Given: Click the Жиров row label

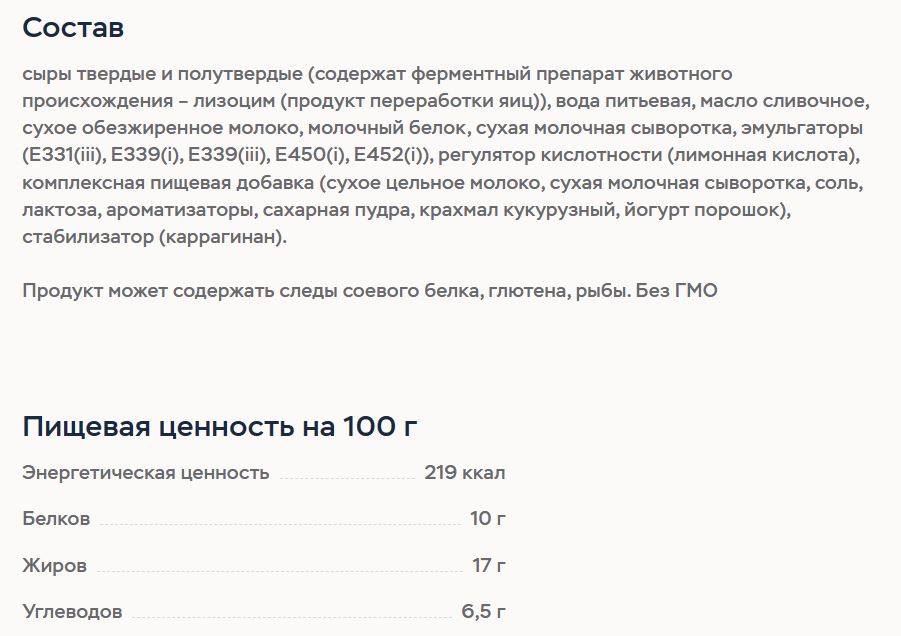Looking at the screenshot, I should [x=55, y=565].
